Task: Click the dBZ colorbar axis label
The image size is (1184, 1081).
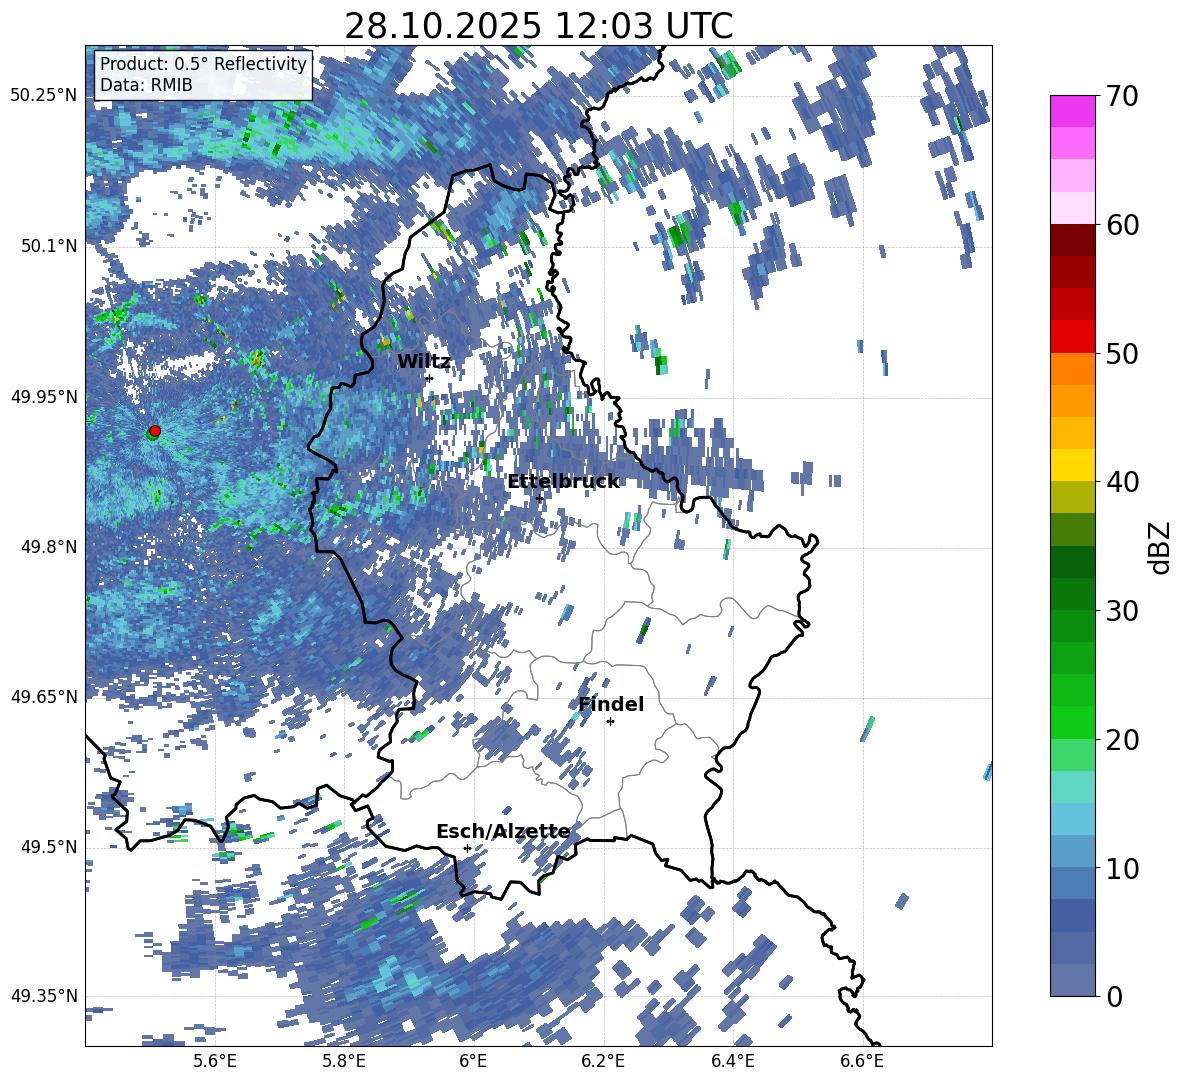Action: tap(1161, 547)
